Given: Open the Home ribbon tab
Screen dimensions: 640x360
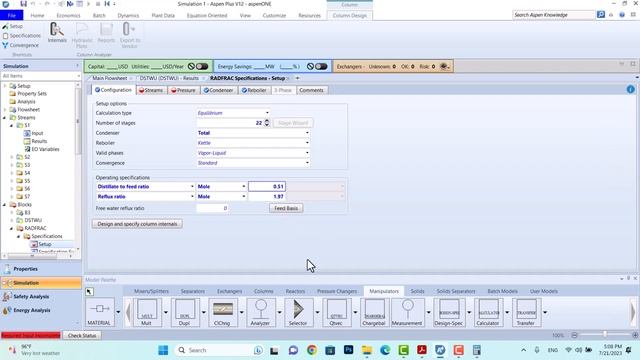Looking at the screenshot, I should [x=37, y=16].
